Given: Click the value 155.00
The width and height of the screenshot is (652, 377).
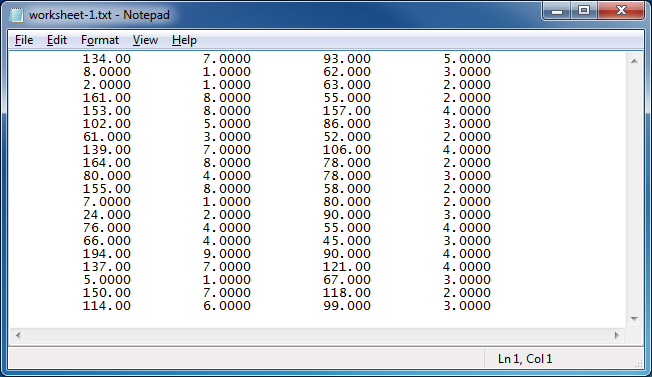Looking at the screenshot, I should (107, 188).
